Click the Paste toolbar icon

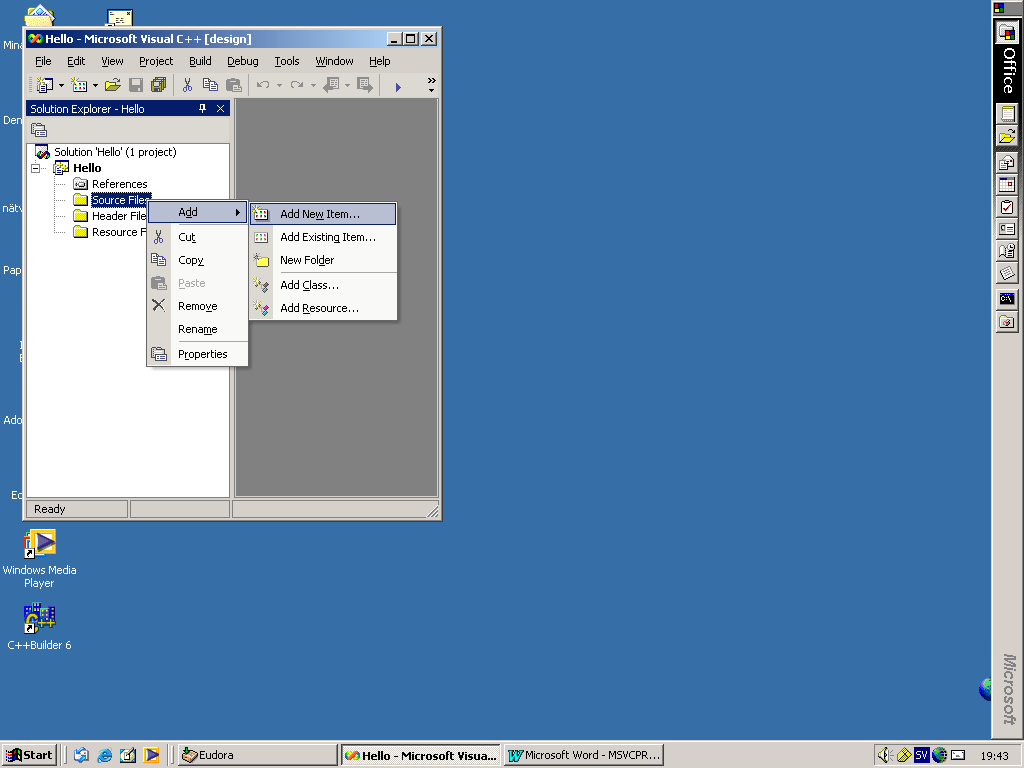pos(233,85)
